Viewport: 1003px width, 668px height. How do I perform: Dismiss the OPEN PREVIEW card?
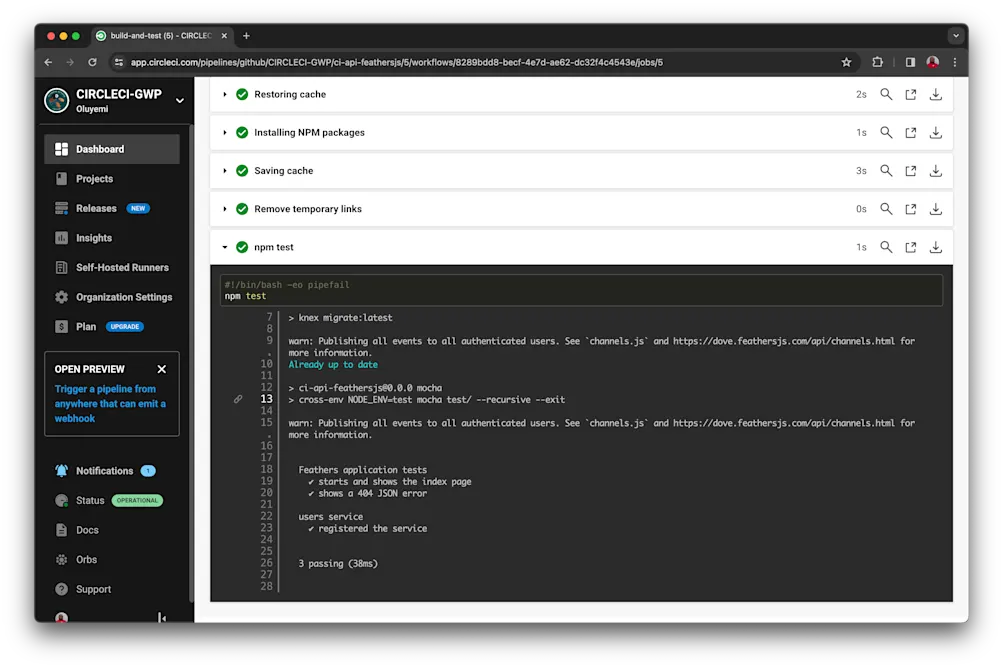click(162, 369)
